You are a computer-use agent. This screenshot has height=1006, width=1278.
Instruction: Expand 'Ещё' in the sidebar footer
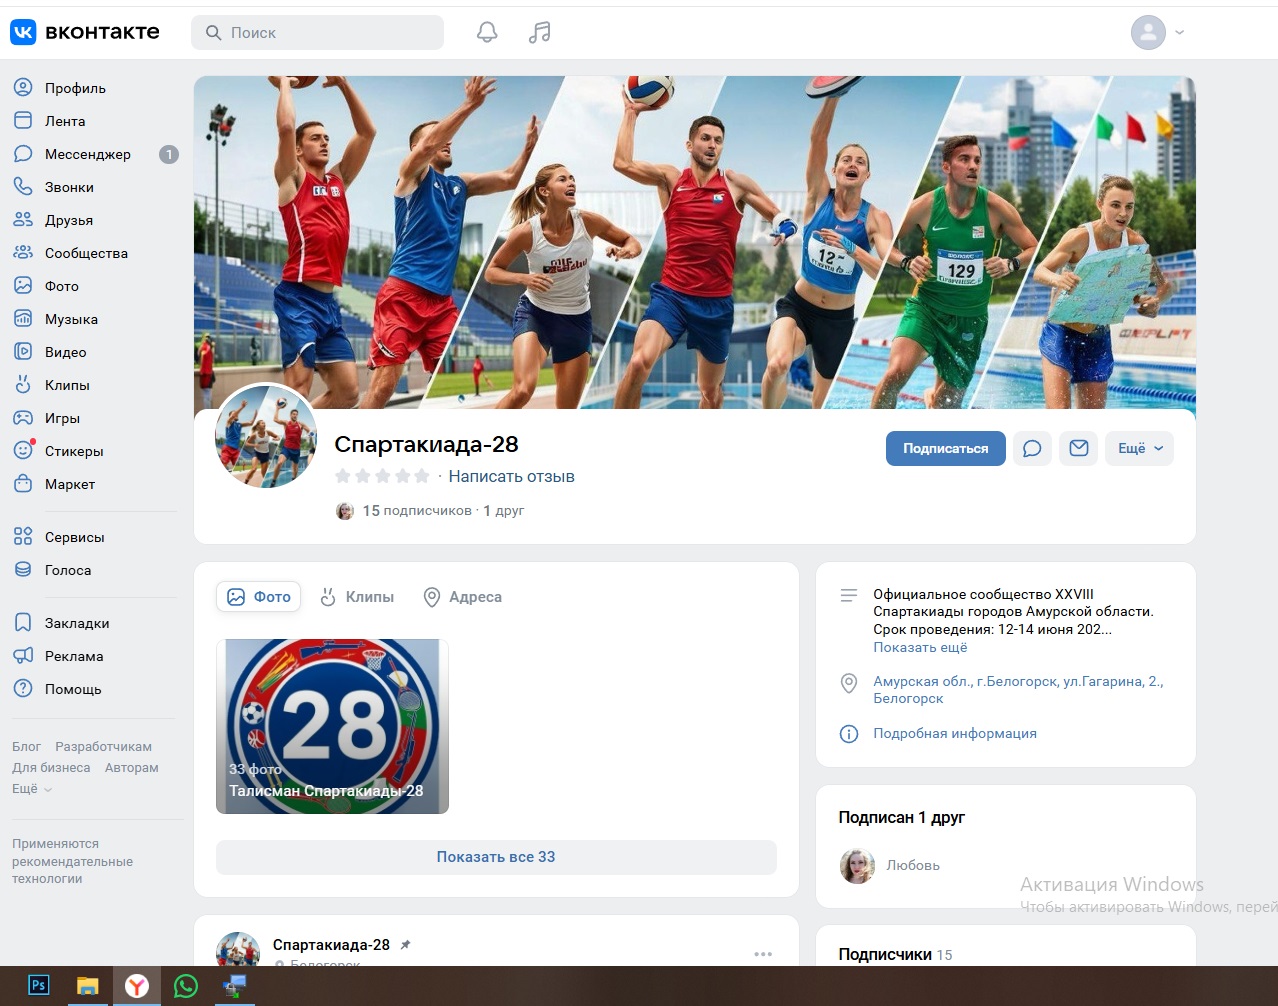pyautogui.click(x=32, y=789)
